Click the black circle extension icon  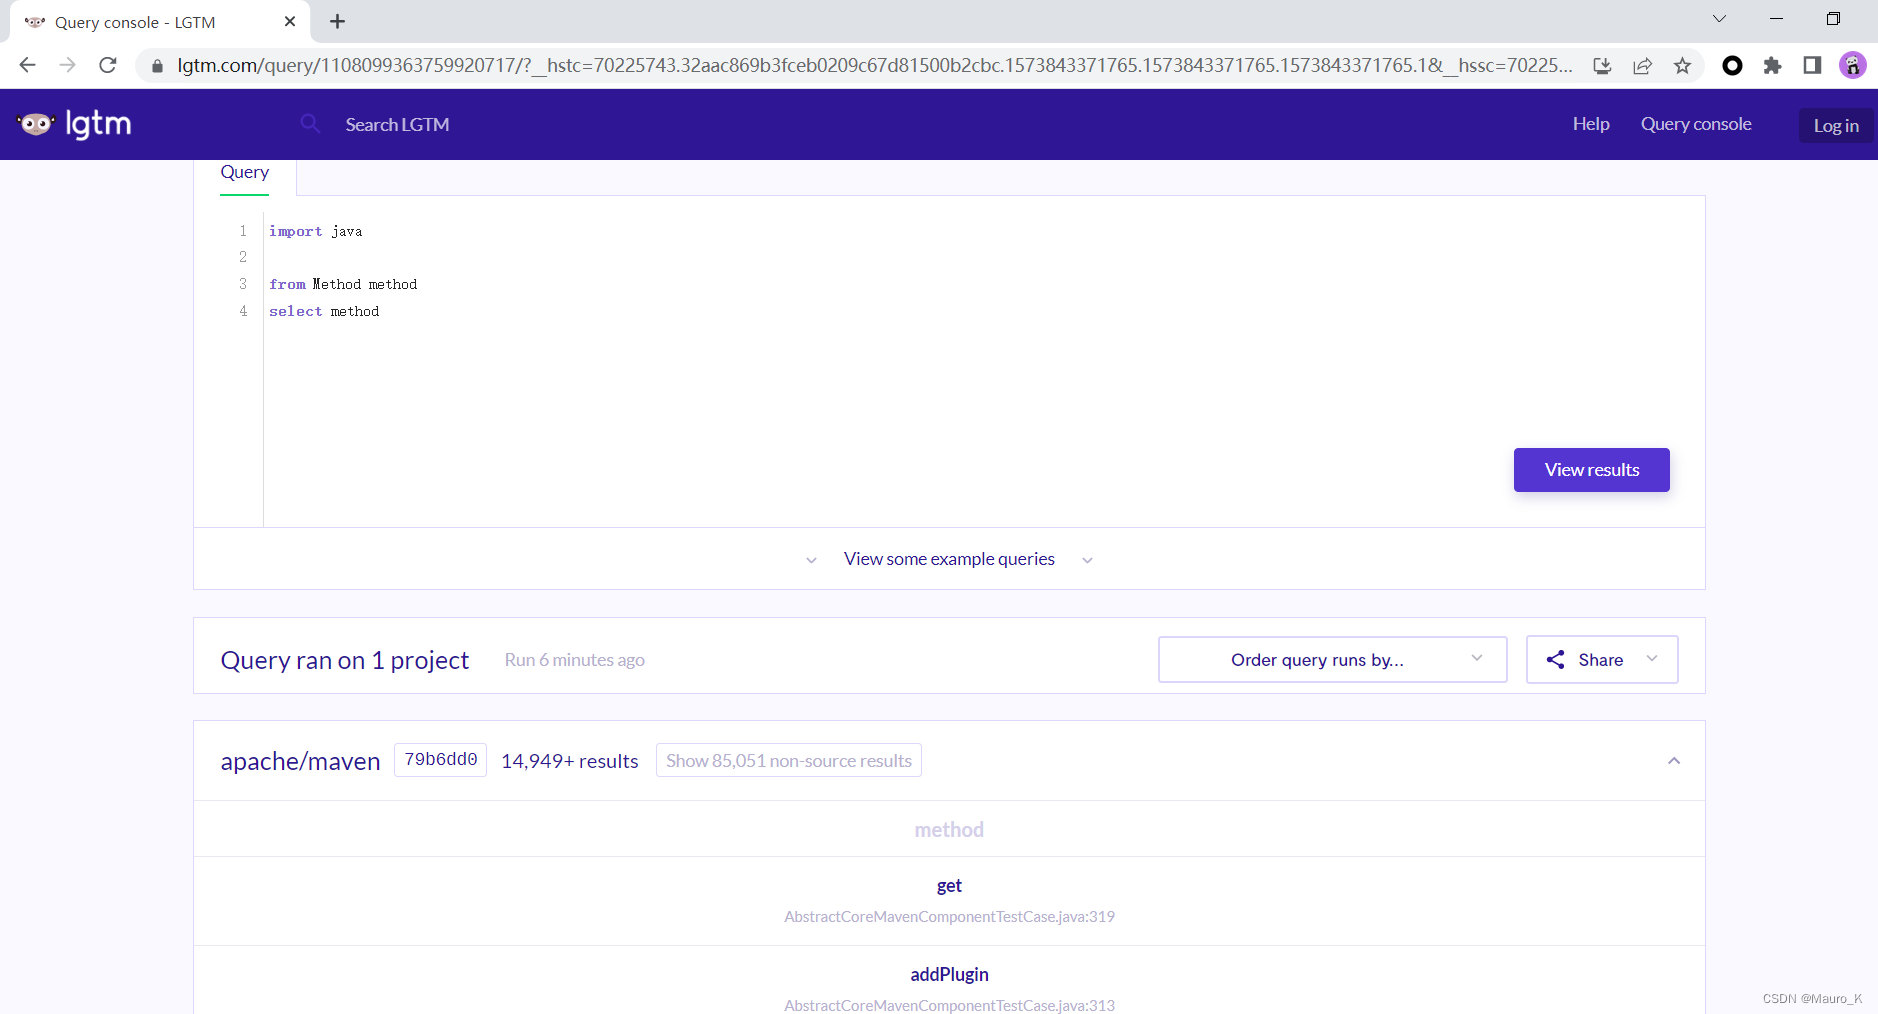[1732, 66]
